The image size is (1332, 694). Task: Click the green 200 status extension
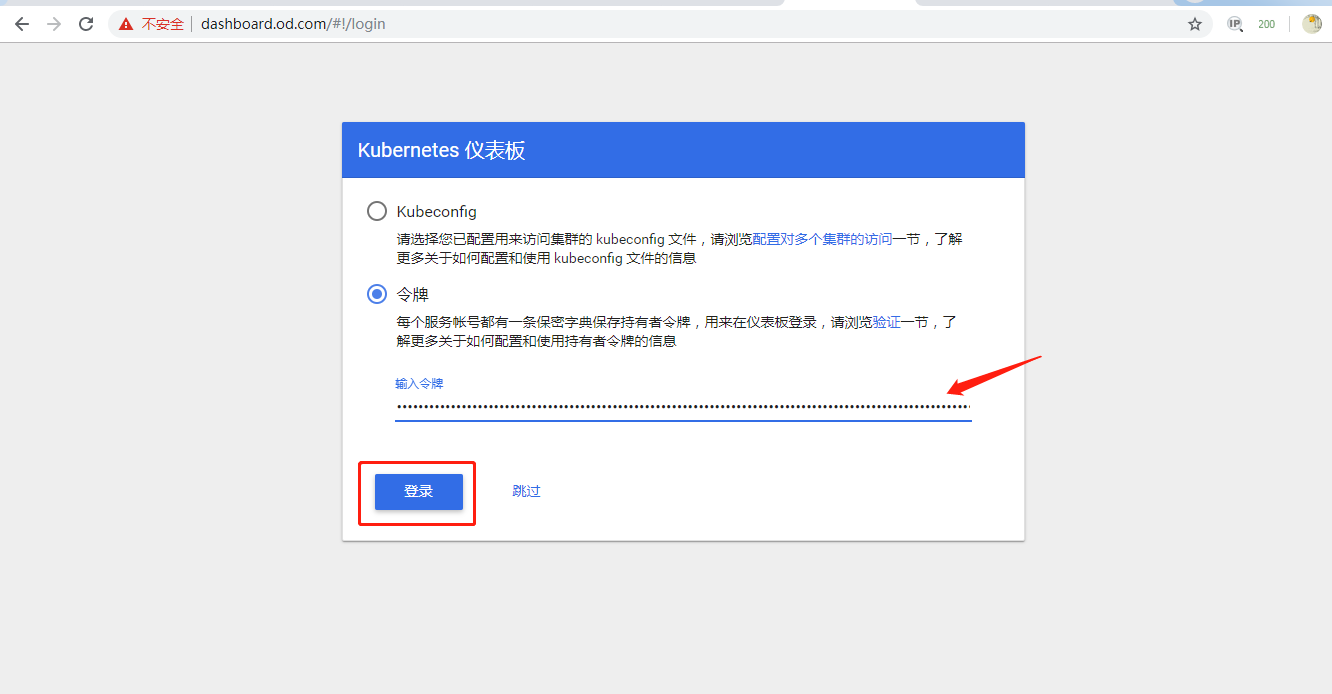[1267, 24]
